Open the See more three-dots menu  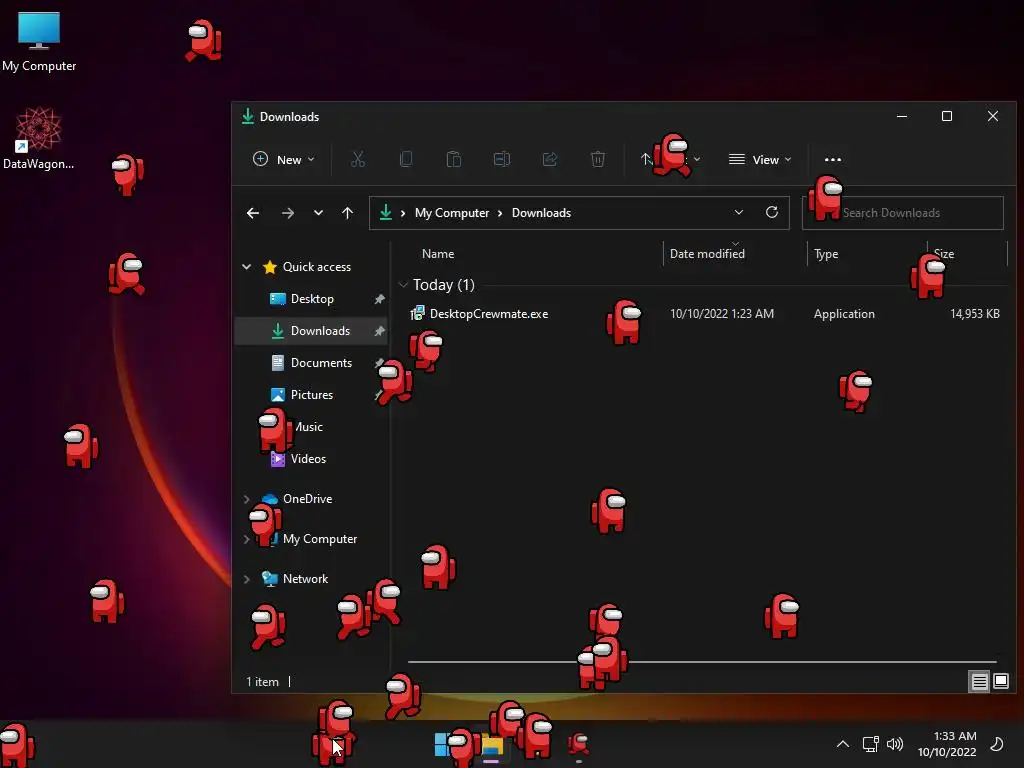pyautogui.click(x=833, y=159)
